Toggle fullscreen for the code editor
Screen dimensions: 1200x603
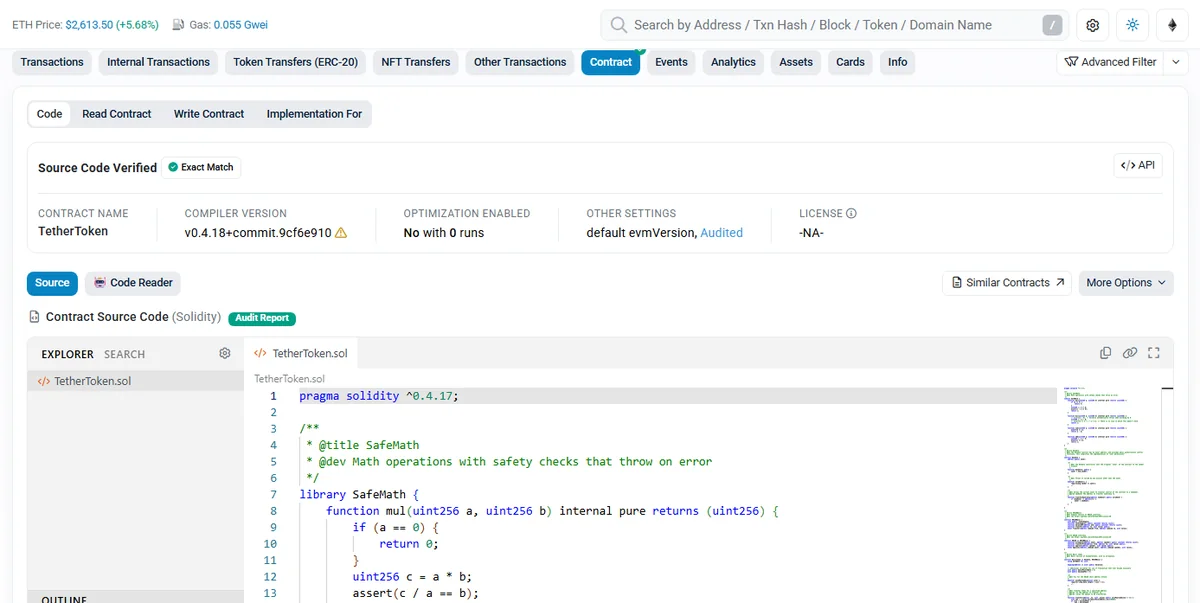point(1153,353)
